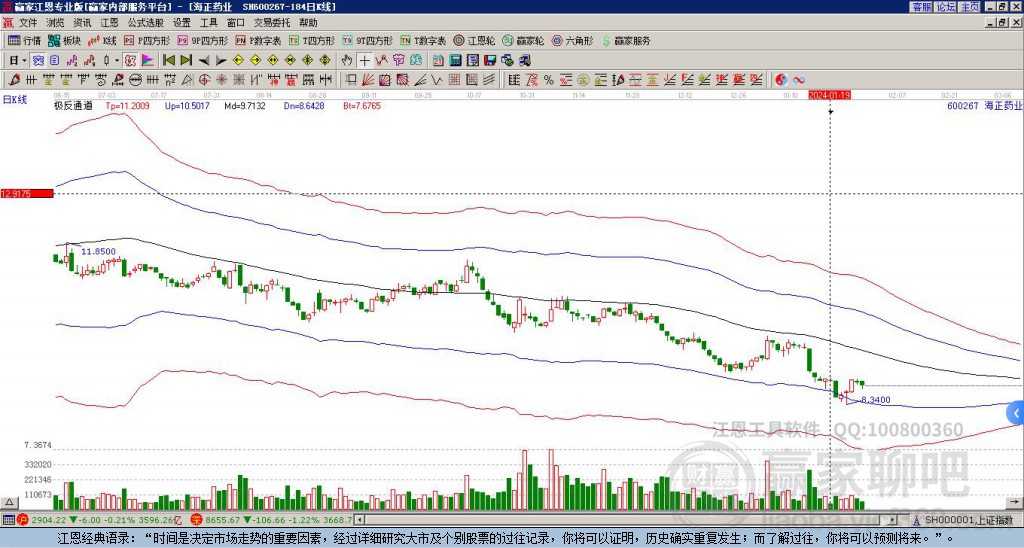
Task: Open the 交易委托 menu
Action: pyautogui.click(x=272, y=23)
